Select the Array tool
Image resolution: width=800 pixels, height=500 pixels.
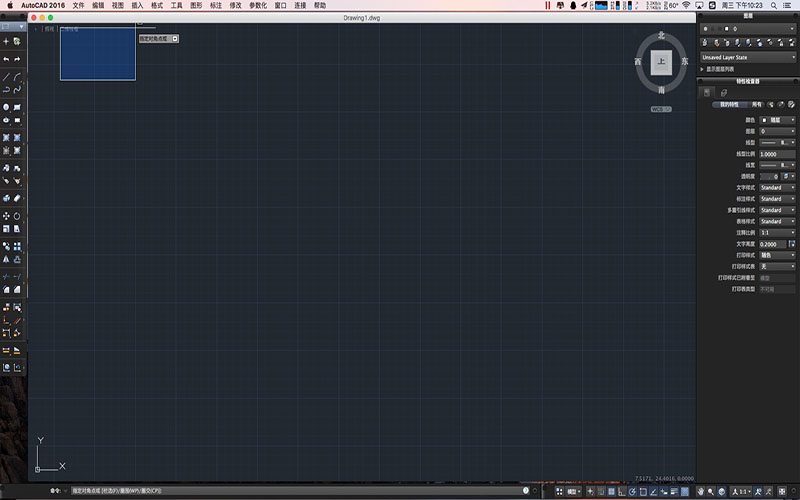point(17,246)
